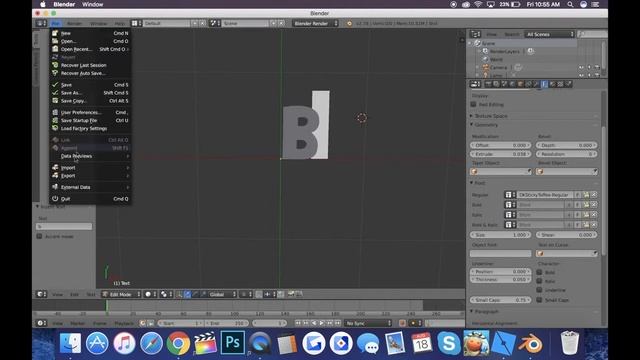Choose New in the File menu
The height and width of the screenshot is (360, 640).
tap(90, 33)
